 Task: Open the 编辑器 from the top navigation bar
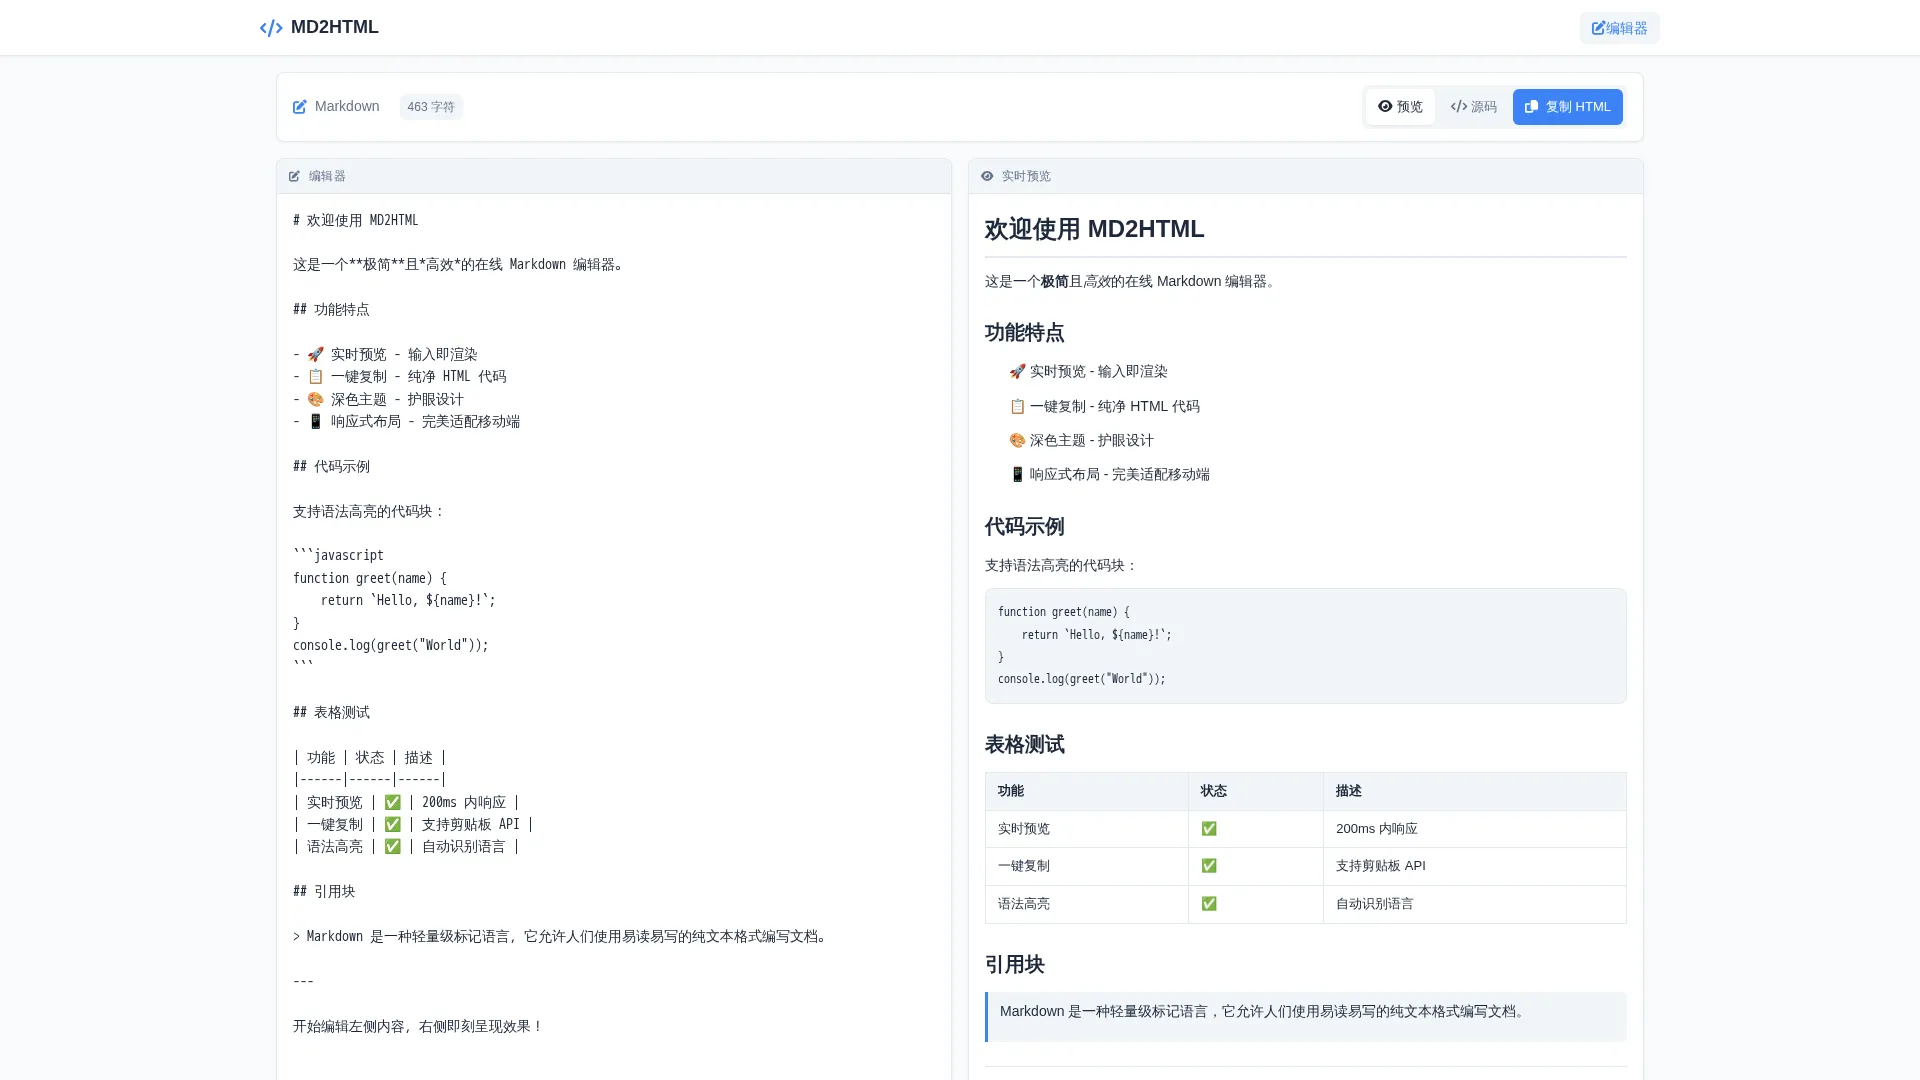(1618, 27)
